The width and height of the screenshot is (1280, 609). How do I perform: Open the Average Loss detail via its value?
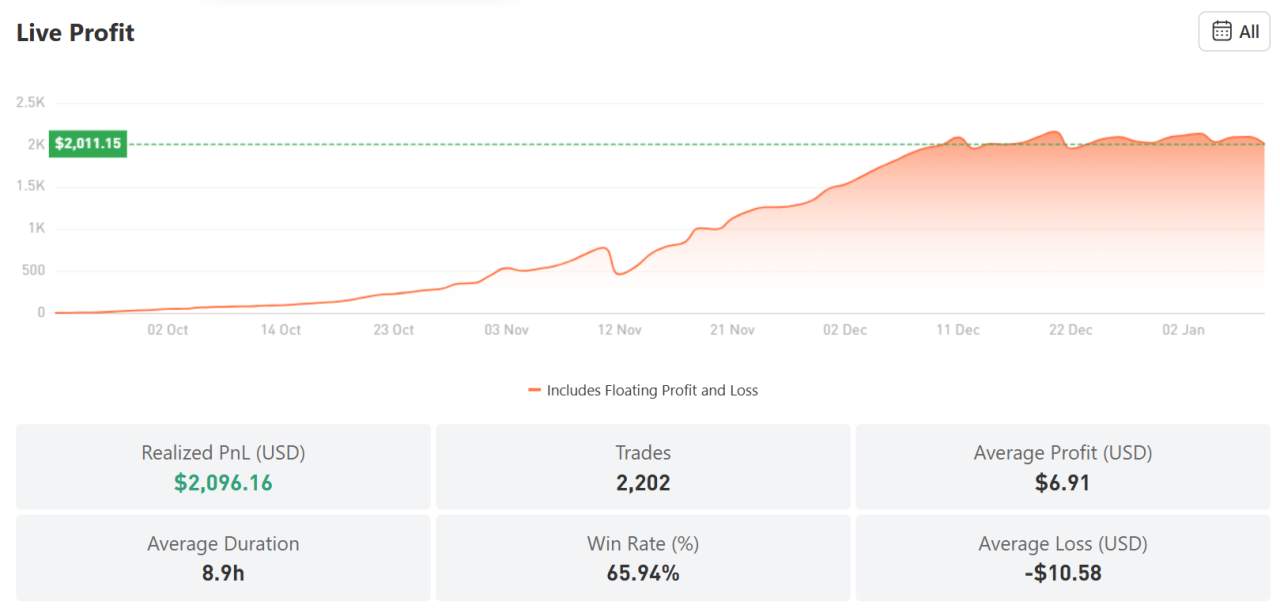click(x=1063, y=573)
